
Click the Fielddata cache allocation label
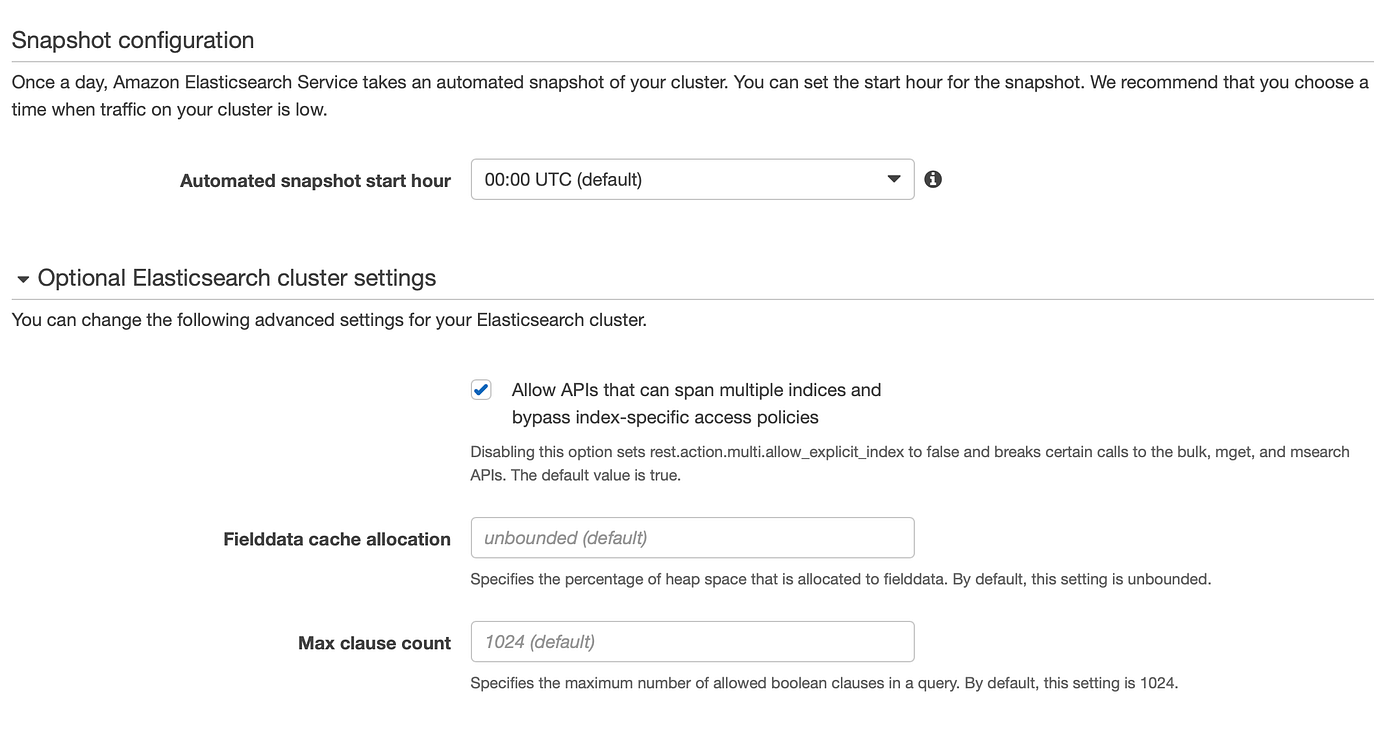[x=336, y=539]
